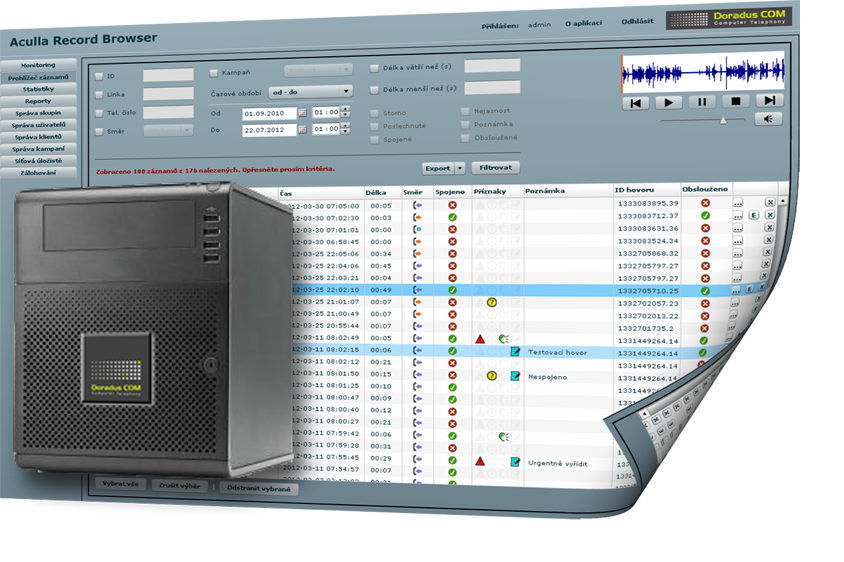844x562 pixels.
Task: Open the Kampaň dropdown list
Action: pyautogui.click(x=318, y=70)
